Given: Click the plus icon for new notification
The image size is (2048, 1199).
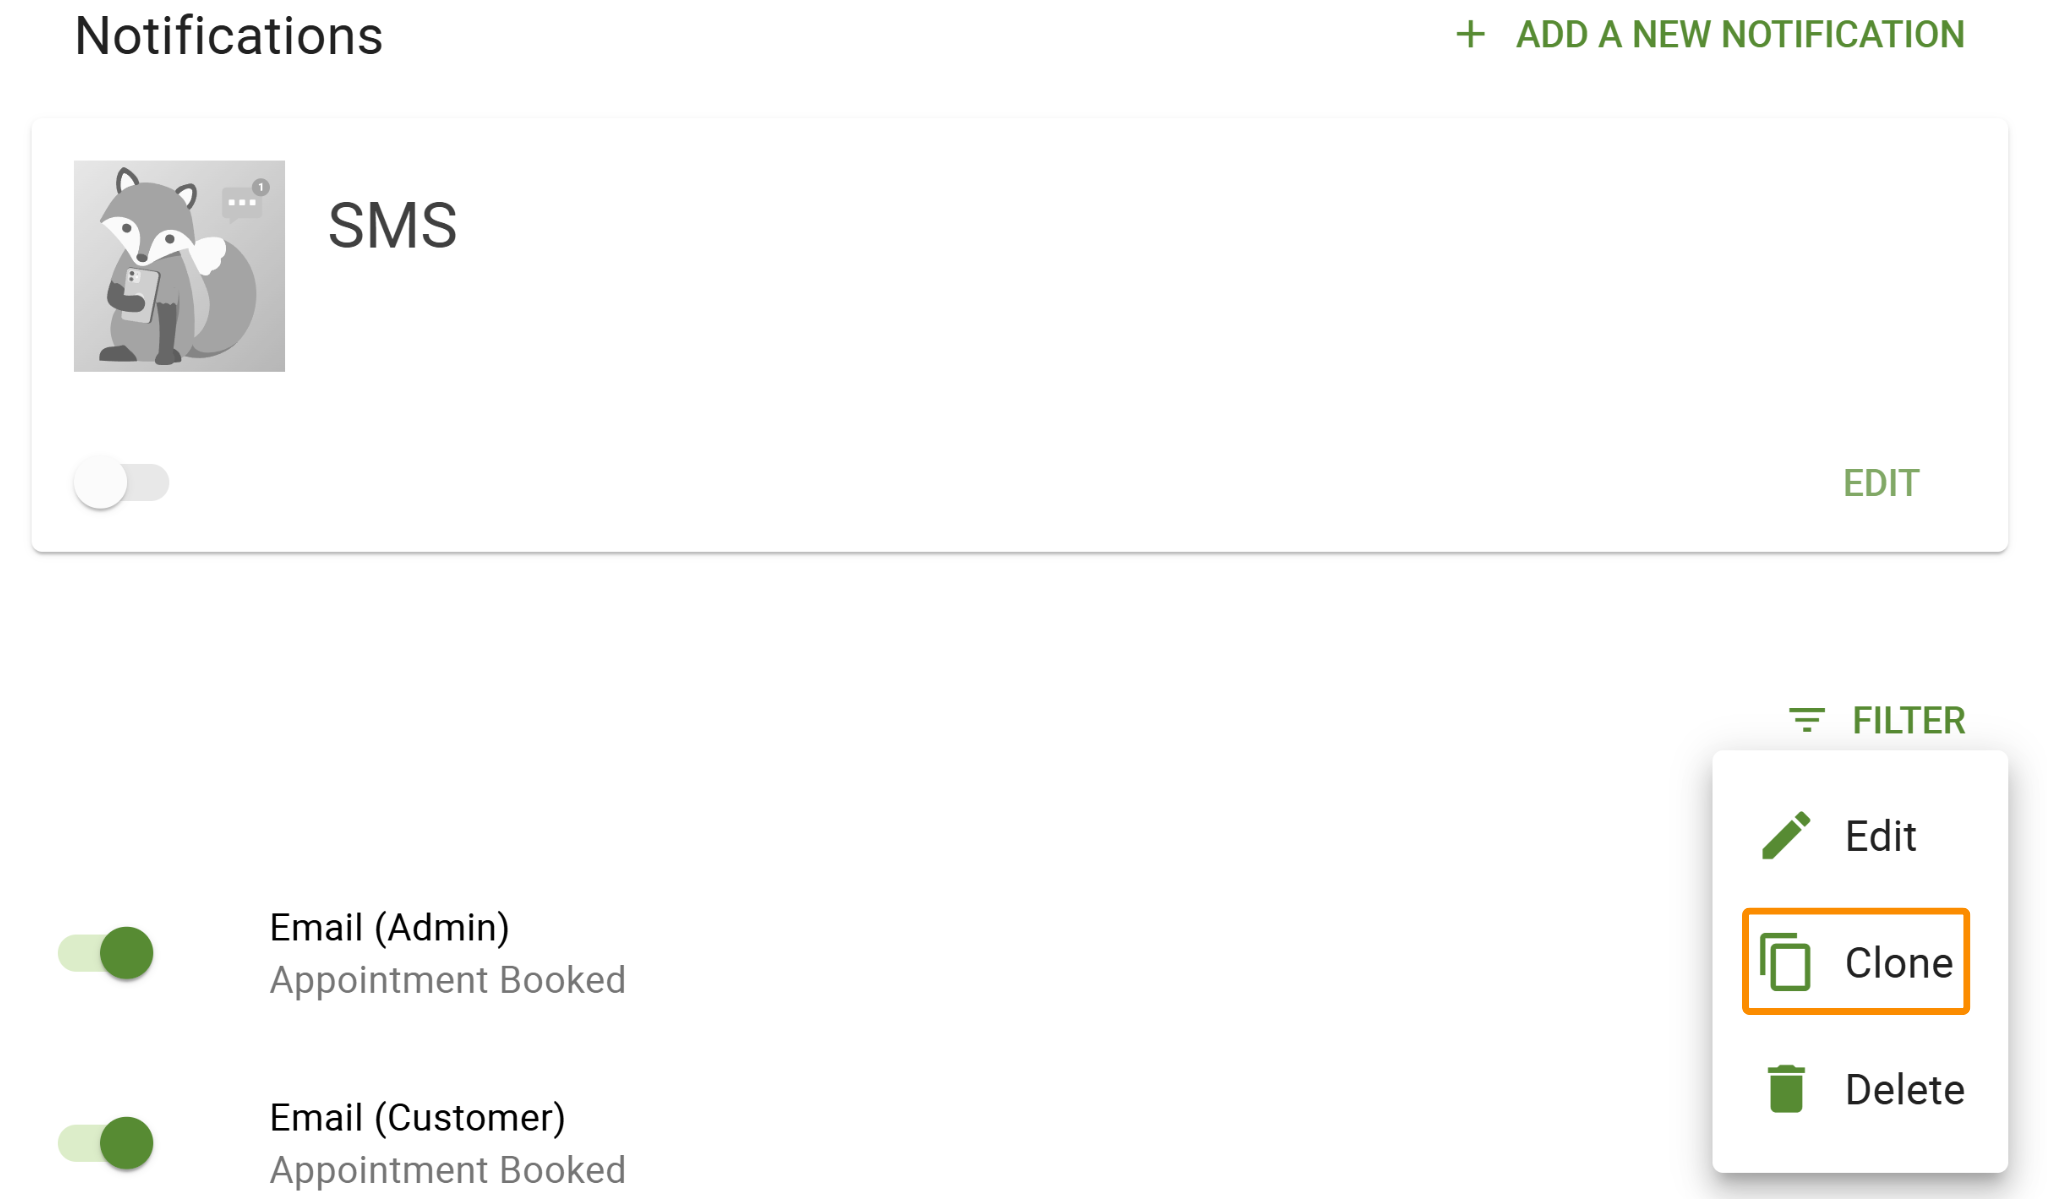Looking at the screenshot, I should click(1470, 35).
